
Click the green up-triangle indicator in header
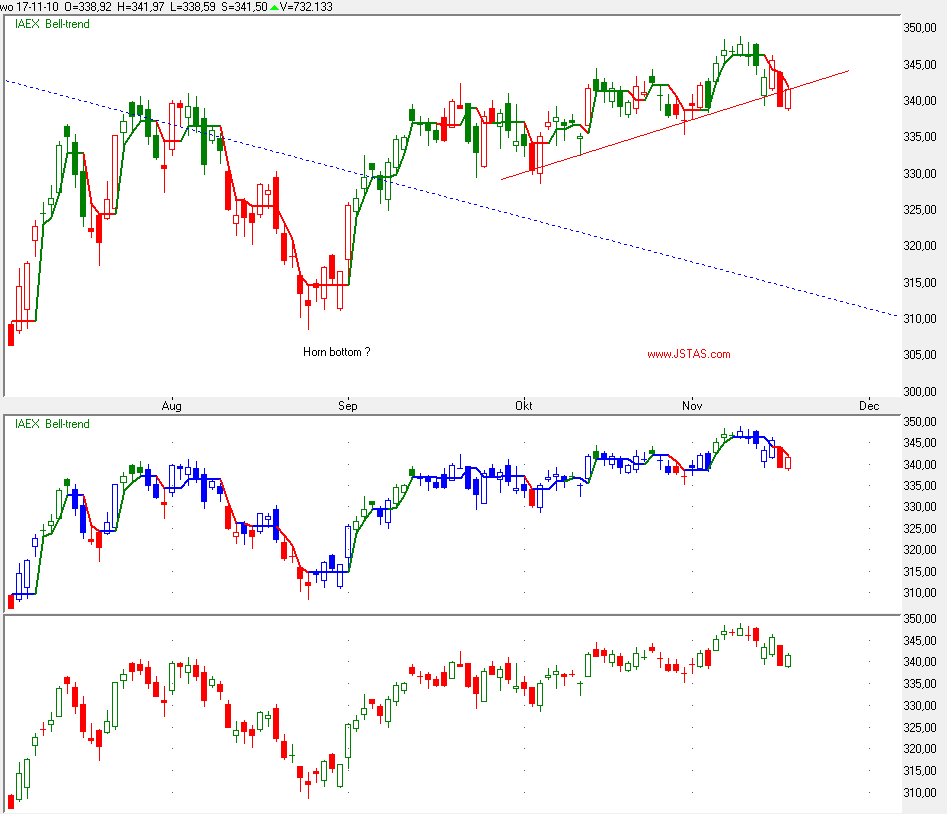pyautogui.click(x=274, y=7)
